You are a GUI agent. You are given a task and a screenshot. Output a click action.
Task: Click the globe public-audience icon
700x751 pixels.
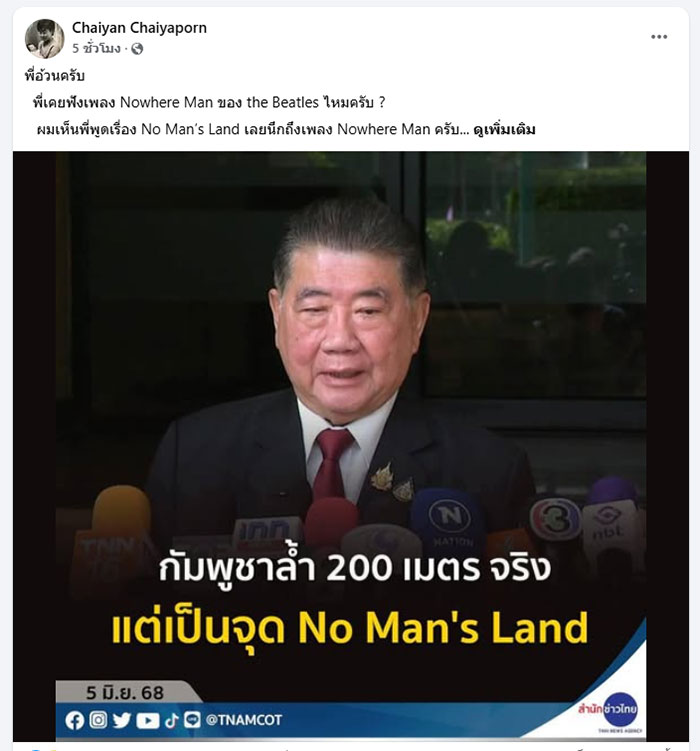coord(137,49)
